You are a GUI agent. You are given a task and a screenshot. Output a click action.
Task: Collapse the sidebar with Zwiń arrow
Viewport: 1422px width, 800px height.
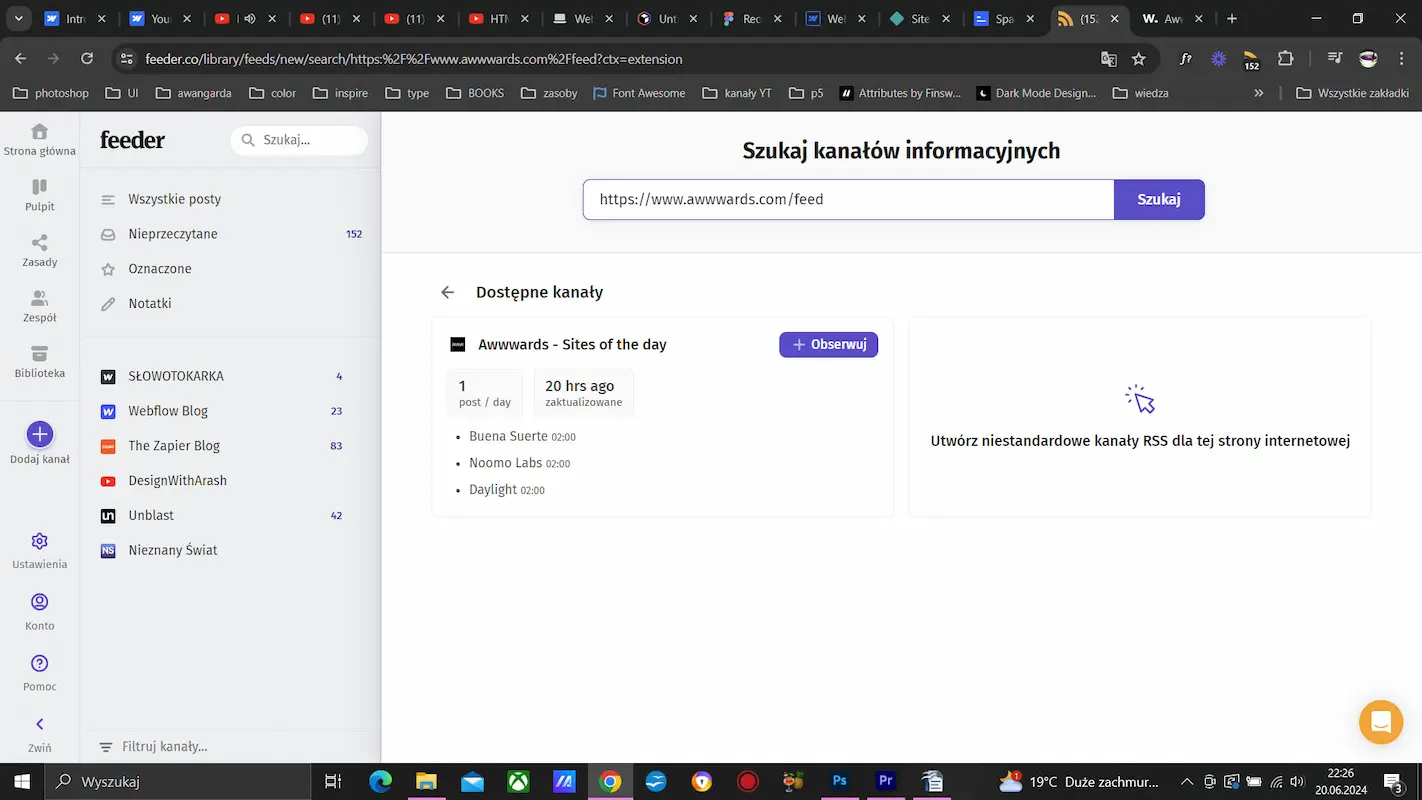pos(39,725)
